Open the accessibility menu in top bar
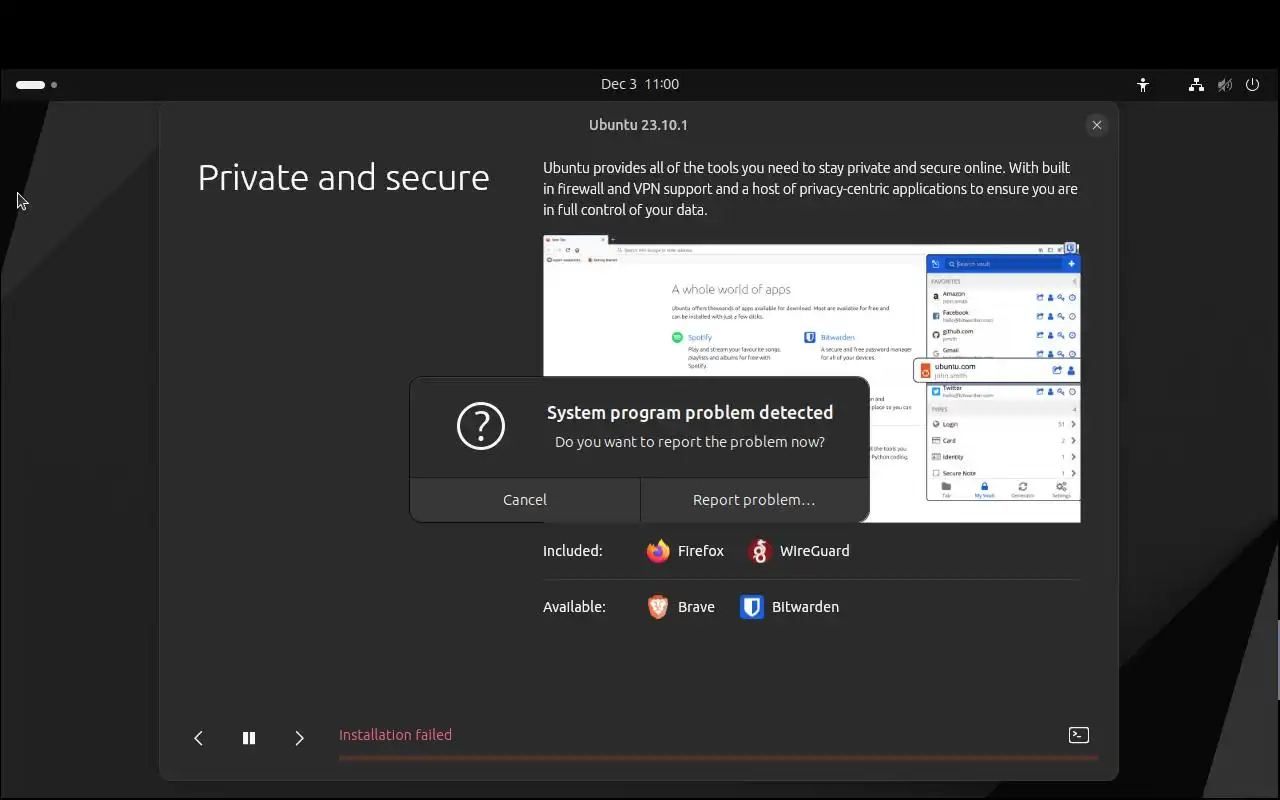 (x=1143, y=85)
